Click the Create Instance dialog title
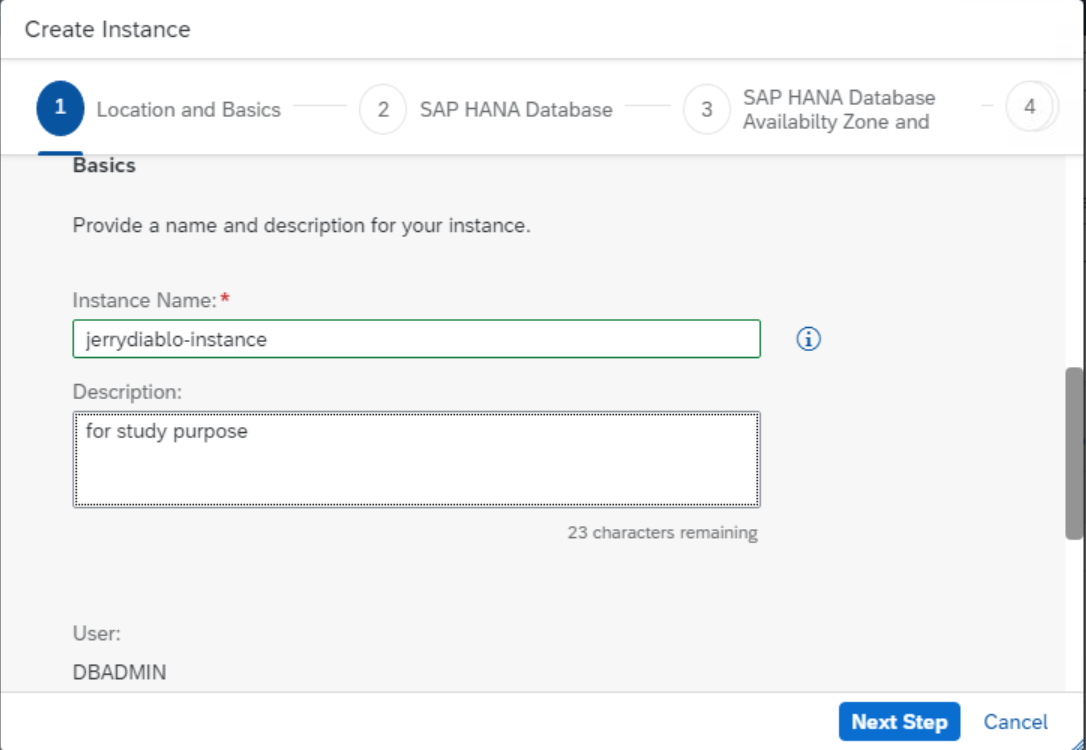 [107, 30]
